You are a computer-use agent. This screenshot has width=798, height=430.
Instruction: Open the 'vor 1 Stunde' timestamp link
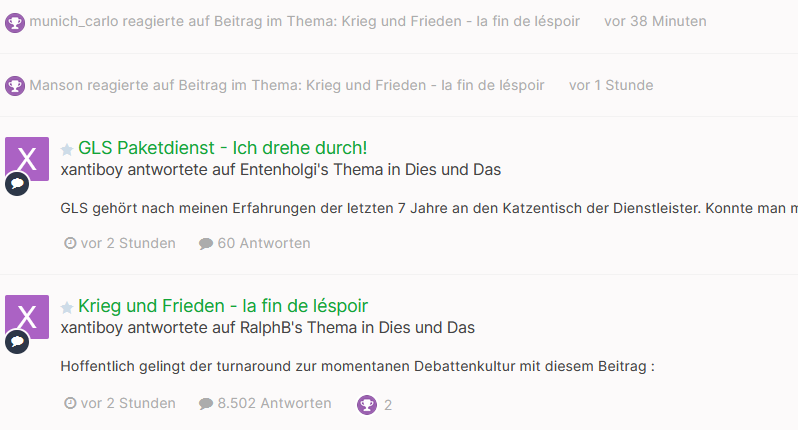coord(611,85)
